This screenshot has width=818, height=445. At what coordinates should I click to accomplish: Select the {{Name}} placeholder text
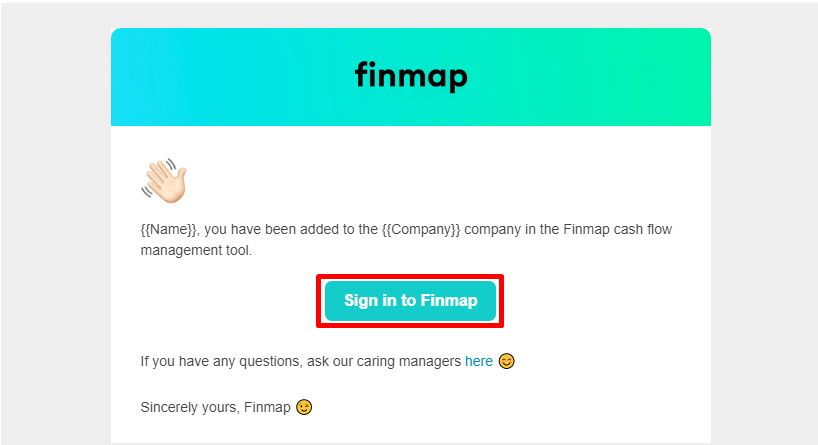[169, 230]
